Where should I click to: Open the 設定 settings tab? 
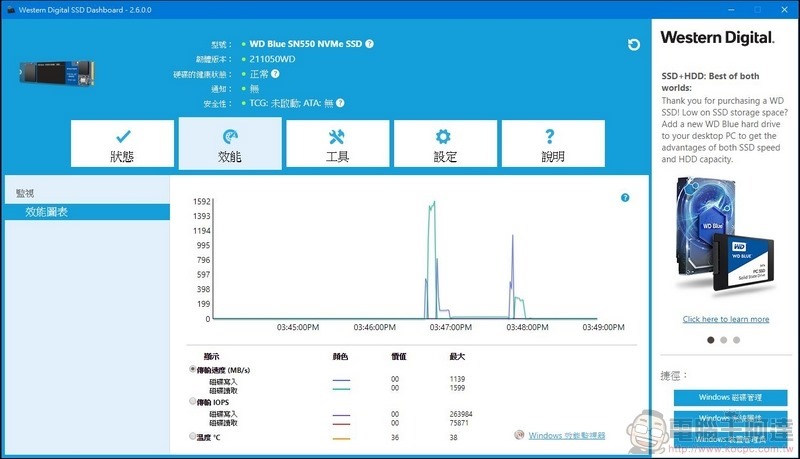[x=445, y=143]
